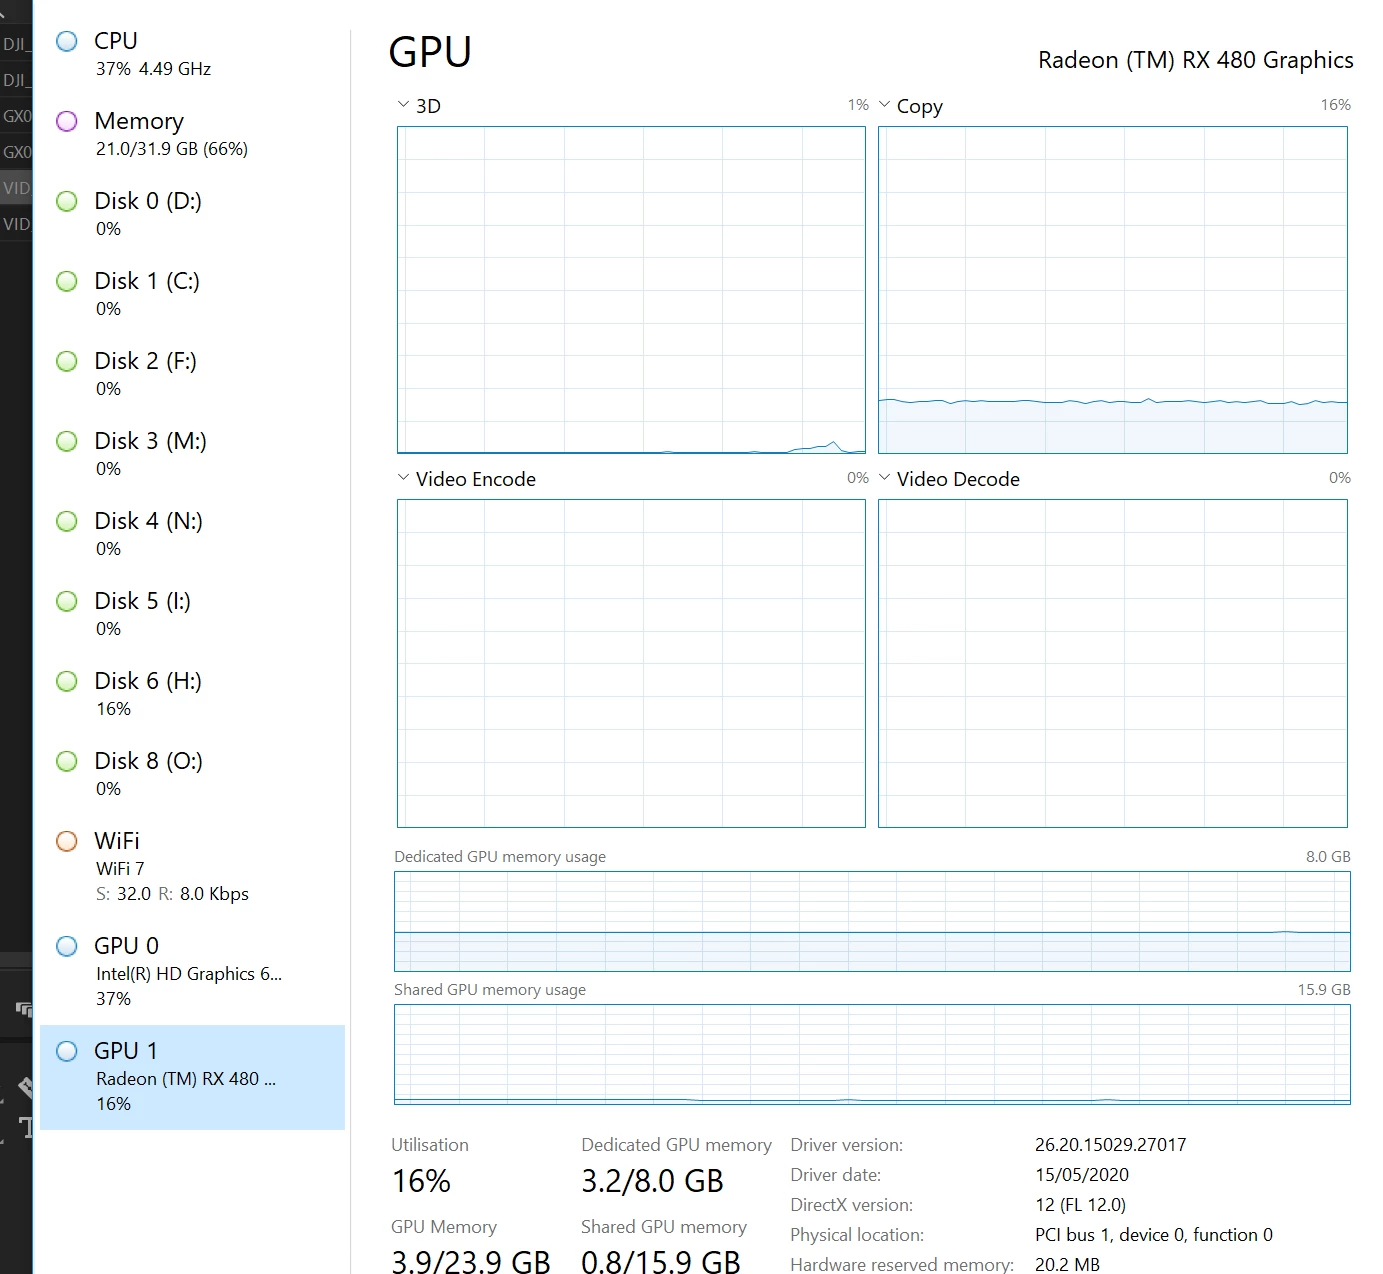Click the green Disk 8 circle icon
This screenshot has width=1383, height=1274.
coord(67,761)
